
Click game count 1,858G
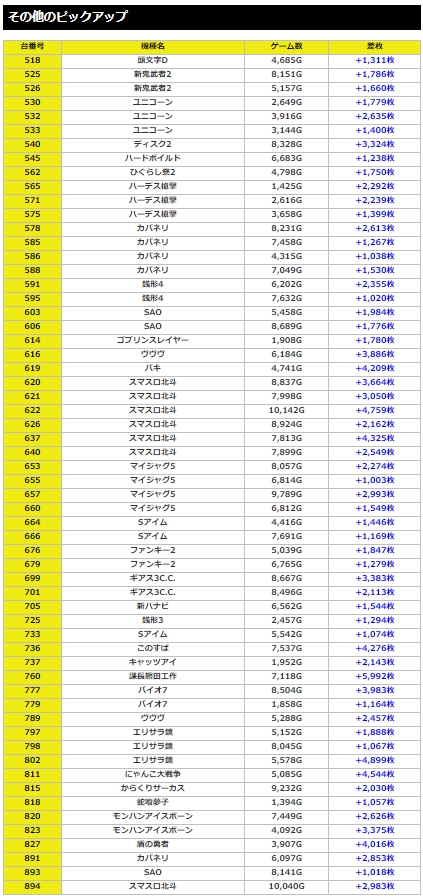[x=287, y=704]
